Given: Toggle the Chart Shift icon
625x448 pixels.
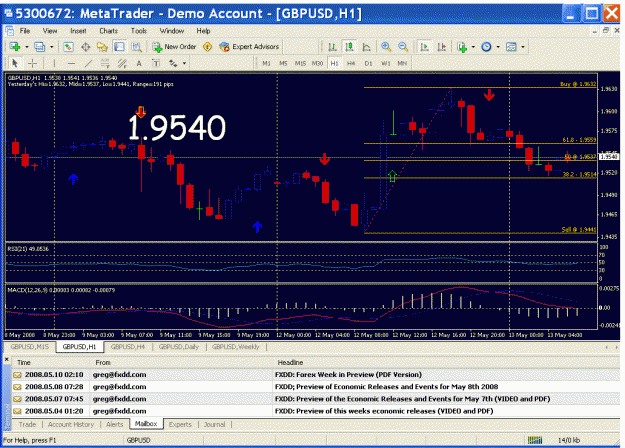Looking at the screenshot, I should pos(442,47).
